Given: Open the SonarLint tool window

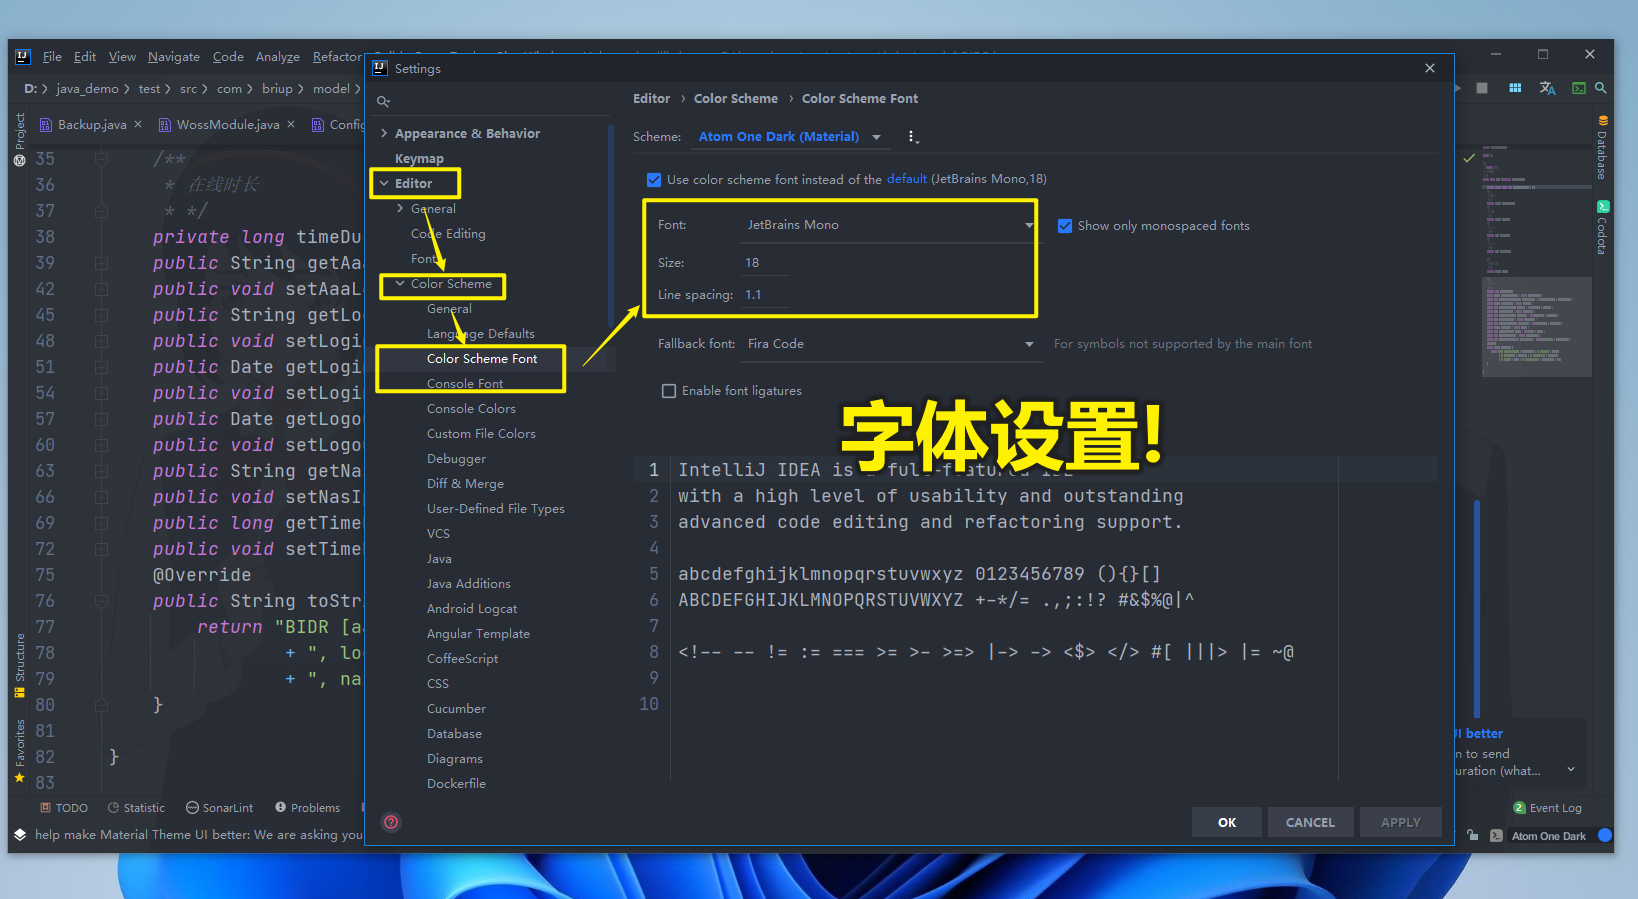Looking at the screenshot, I should pyautogui.click(x=220, y=808).
